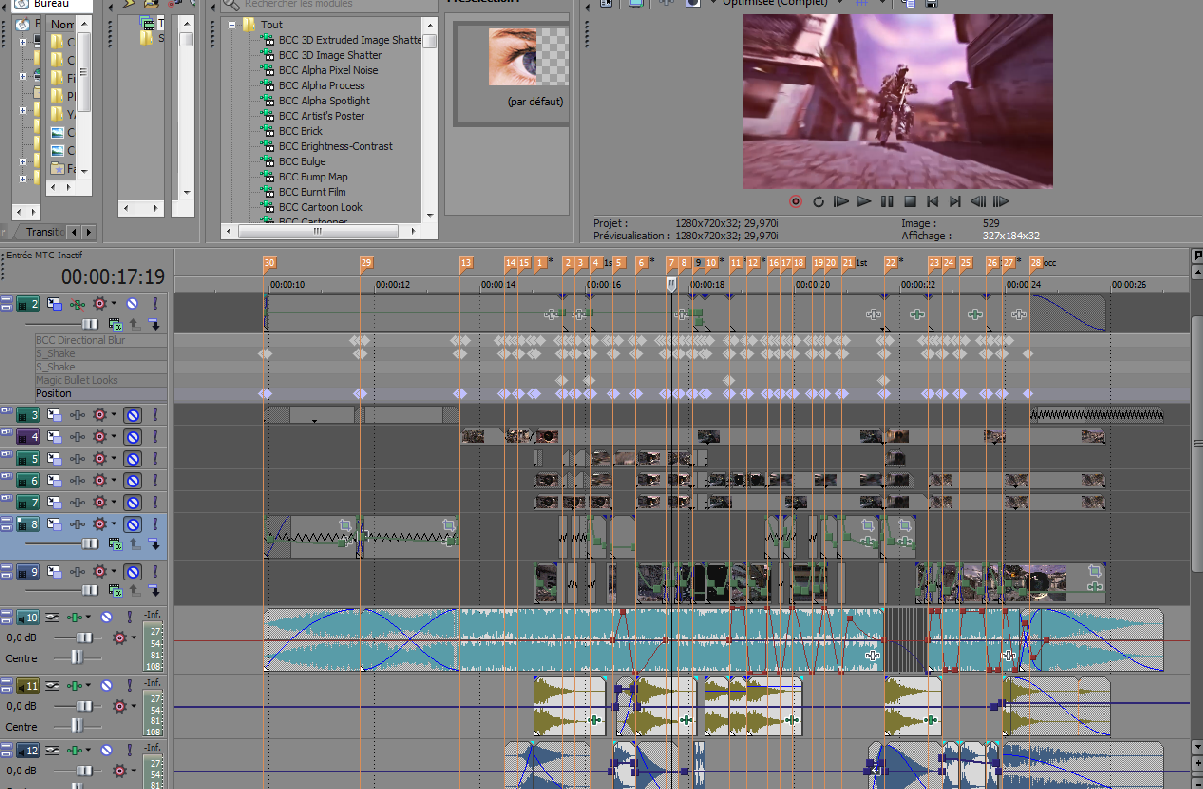Open the track FX gear on track 2
Viewport: 1203px width, 789px height.
coord(100,303)
